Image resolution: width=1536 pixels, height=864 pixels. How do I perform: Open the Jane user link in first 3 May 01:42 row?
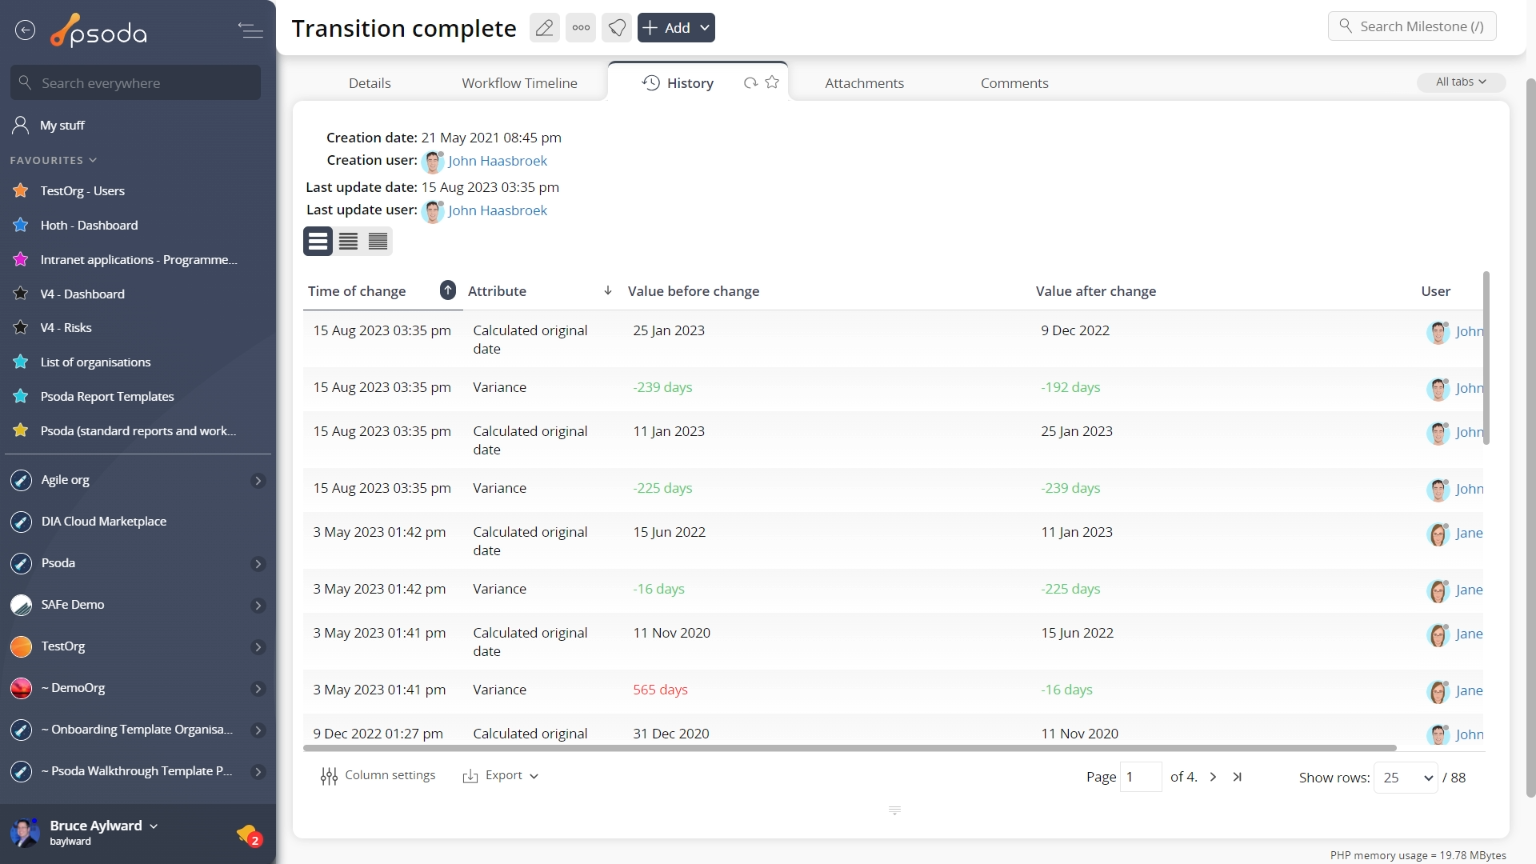pyautogui.click(x=1469, y=533)
